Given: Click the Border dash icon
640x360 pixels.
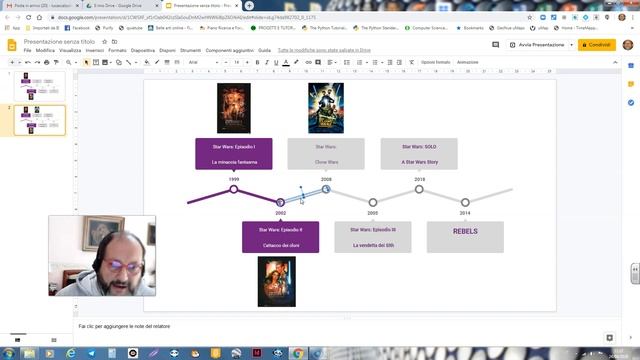Looking at the screenshot, I should (177, 62).
